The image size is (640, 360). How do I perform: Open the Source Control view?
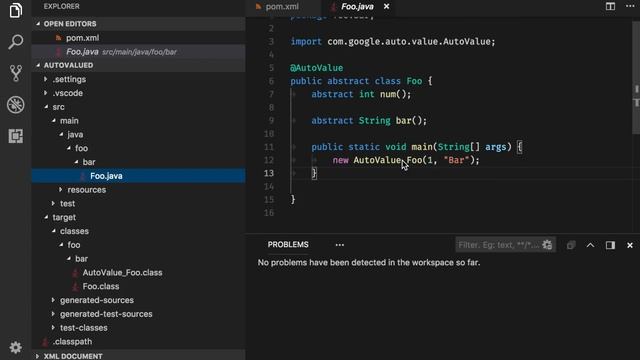pyautogui.click(x=16, y=73)
